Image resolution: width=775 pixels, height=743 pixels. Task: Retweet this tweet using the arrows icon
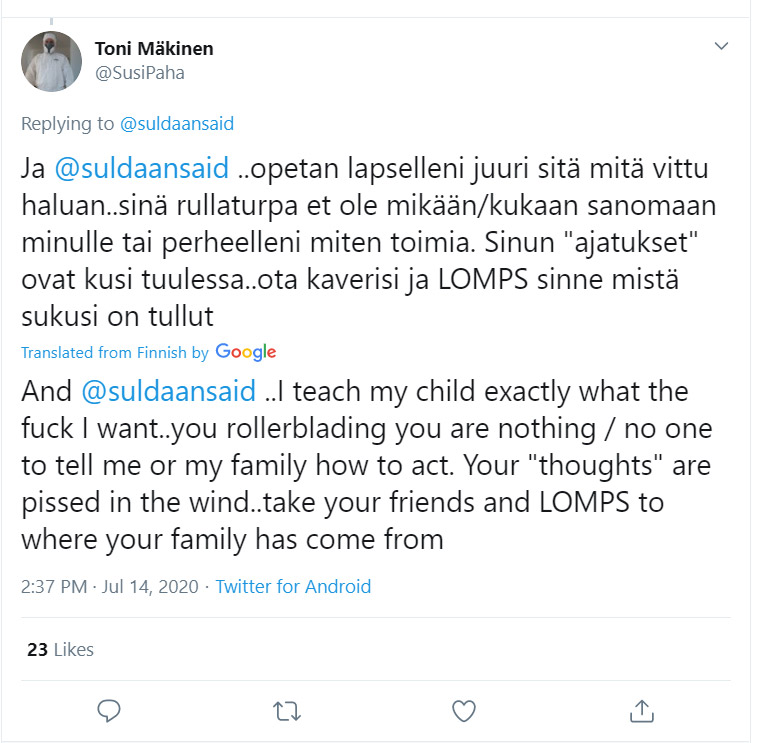click(287, 711)
